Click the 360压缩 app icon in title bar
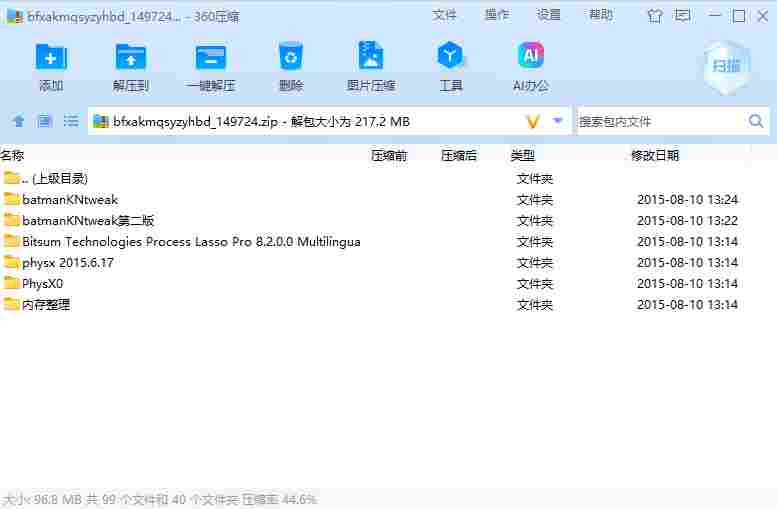 (x=14, y=16)
